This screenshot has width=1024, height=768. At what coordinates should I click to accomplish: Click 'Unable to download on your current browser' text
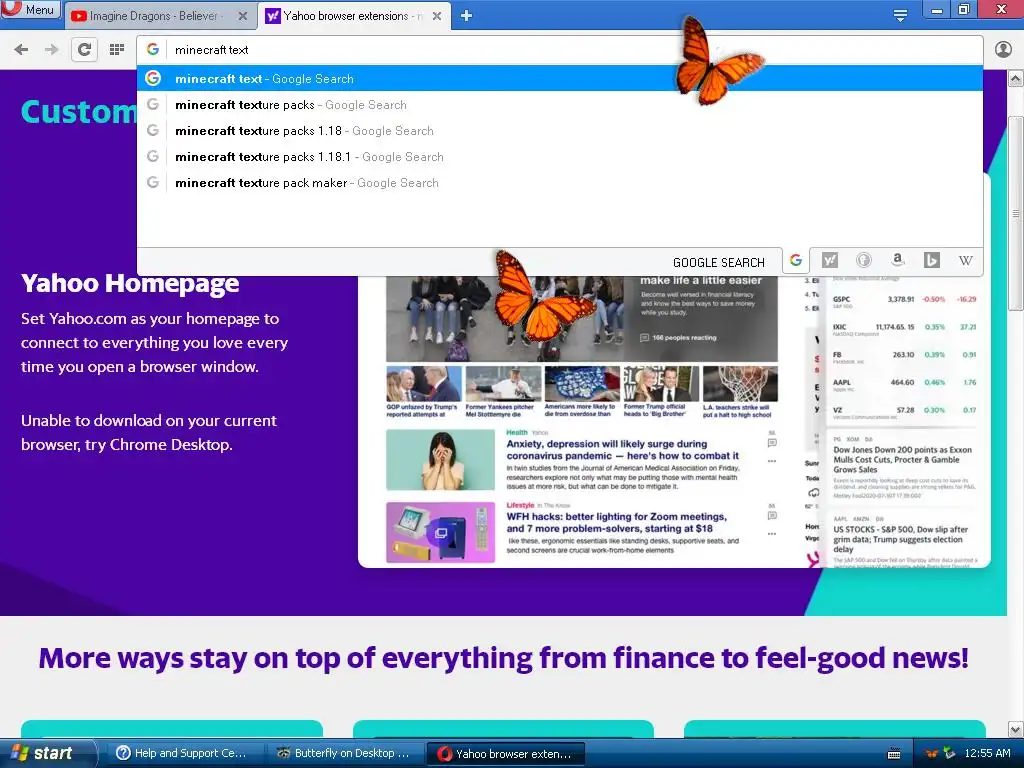pos(149,432)
